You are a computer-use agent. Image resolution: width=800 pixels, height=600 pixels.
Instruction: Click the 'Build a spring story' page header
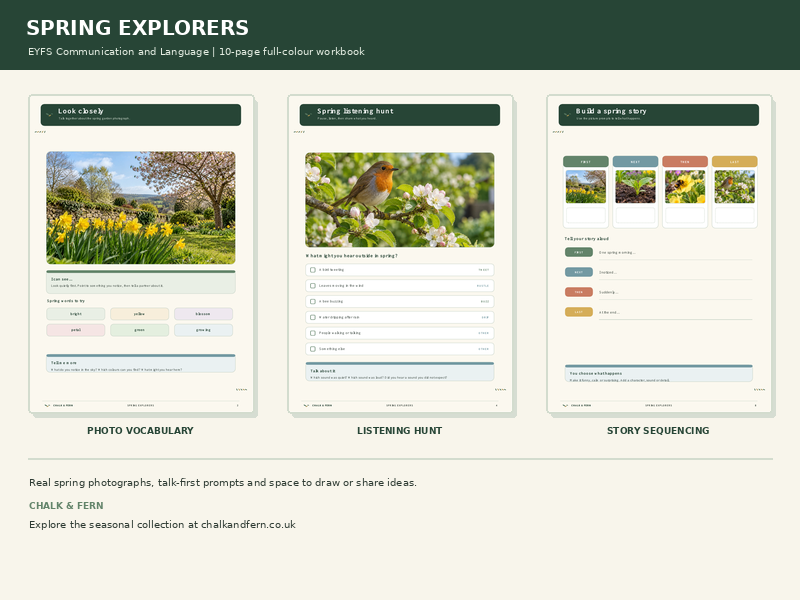pyautogui.click(x=659, y=115)
